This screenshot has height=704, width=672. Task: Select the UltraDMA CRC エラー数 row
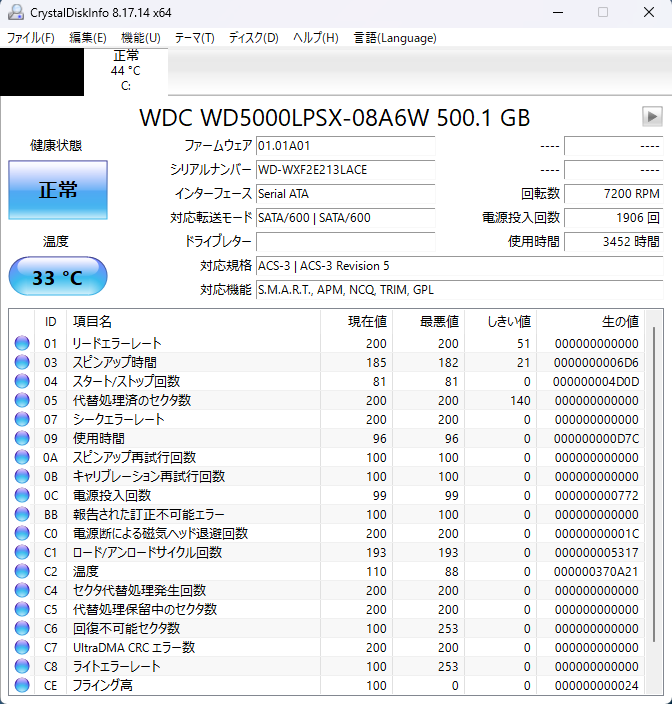[x=327, y=647]
